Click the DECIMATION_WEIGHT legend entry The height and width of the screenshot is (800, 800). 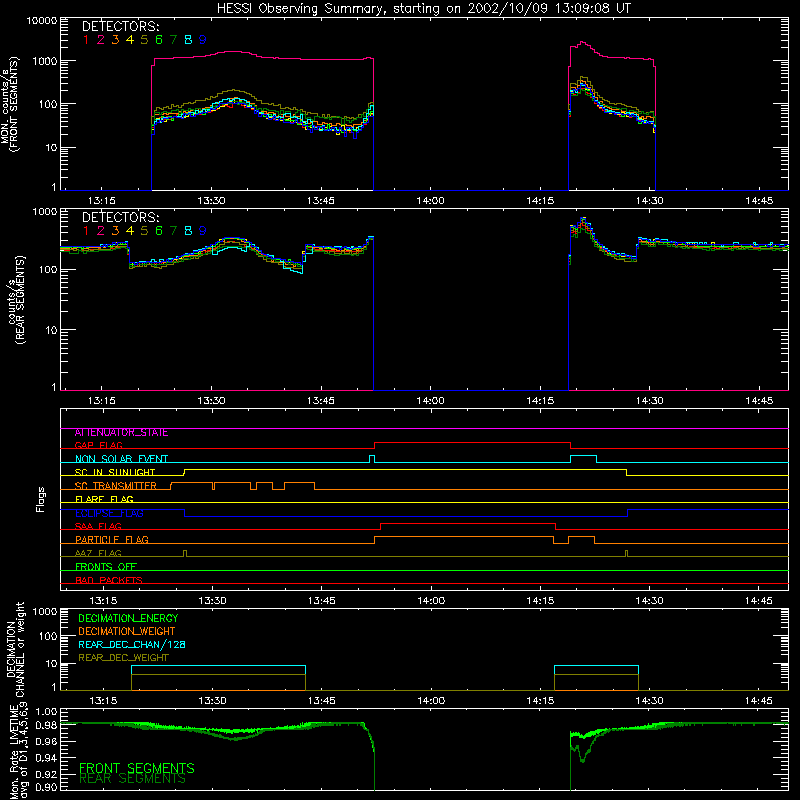[x=127, y=632]
